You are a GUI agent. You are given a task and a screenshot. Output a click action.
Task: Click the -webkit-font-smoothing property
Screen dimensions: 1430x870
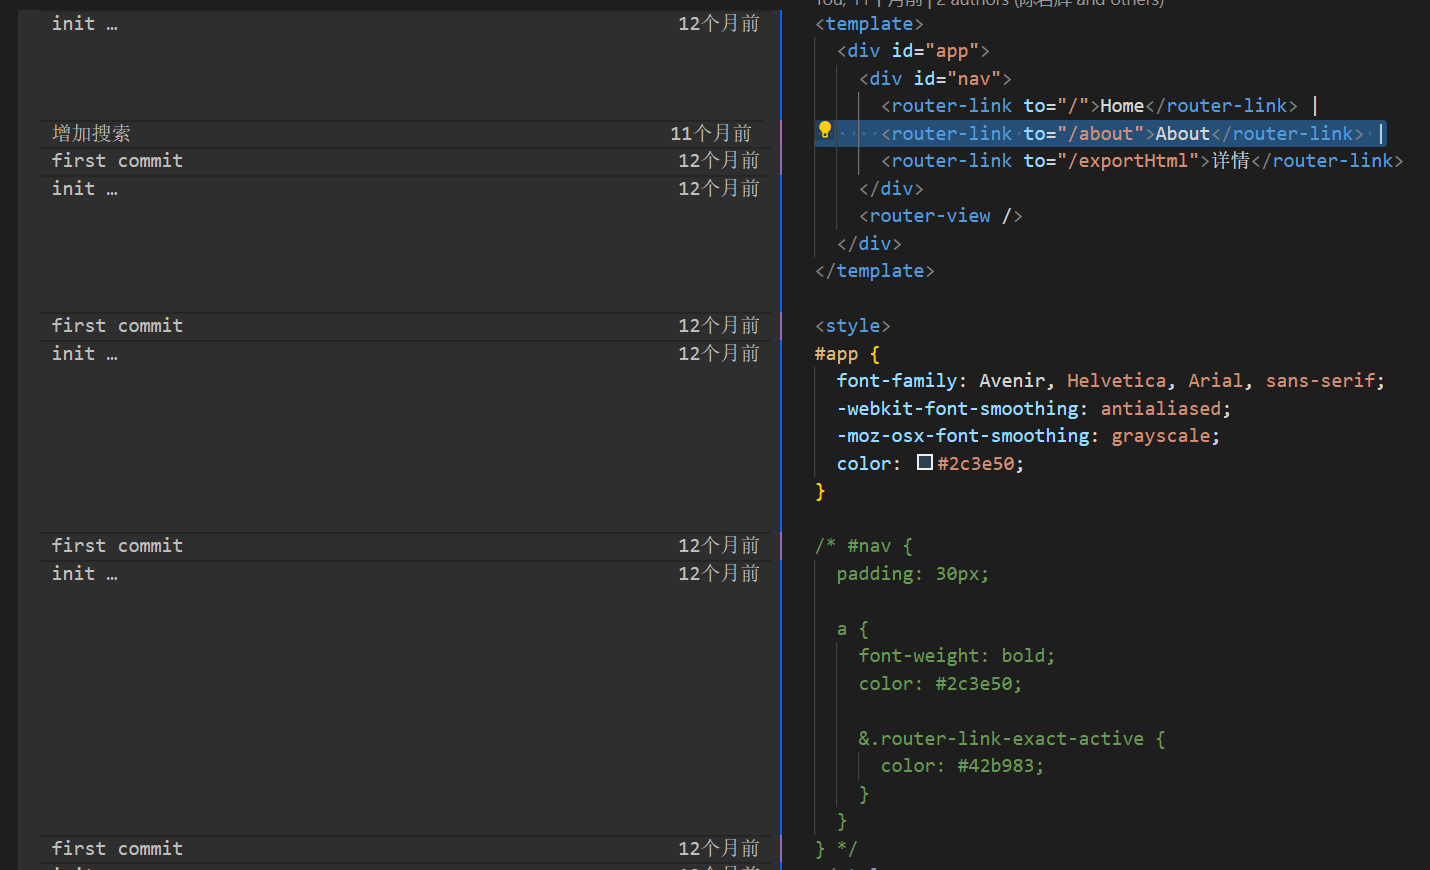pos(958,409)
